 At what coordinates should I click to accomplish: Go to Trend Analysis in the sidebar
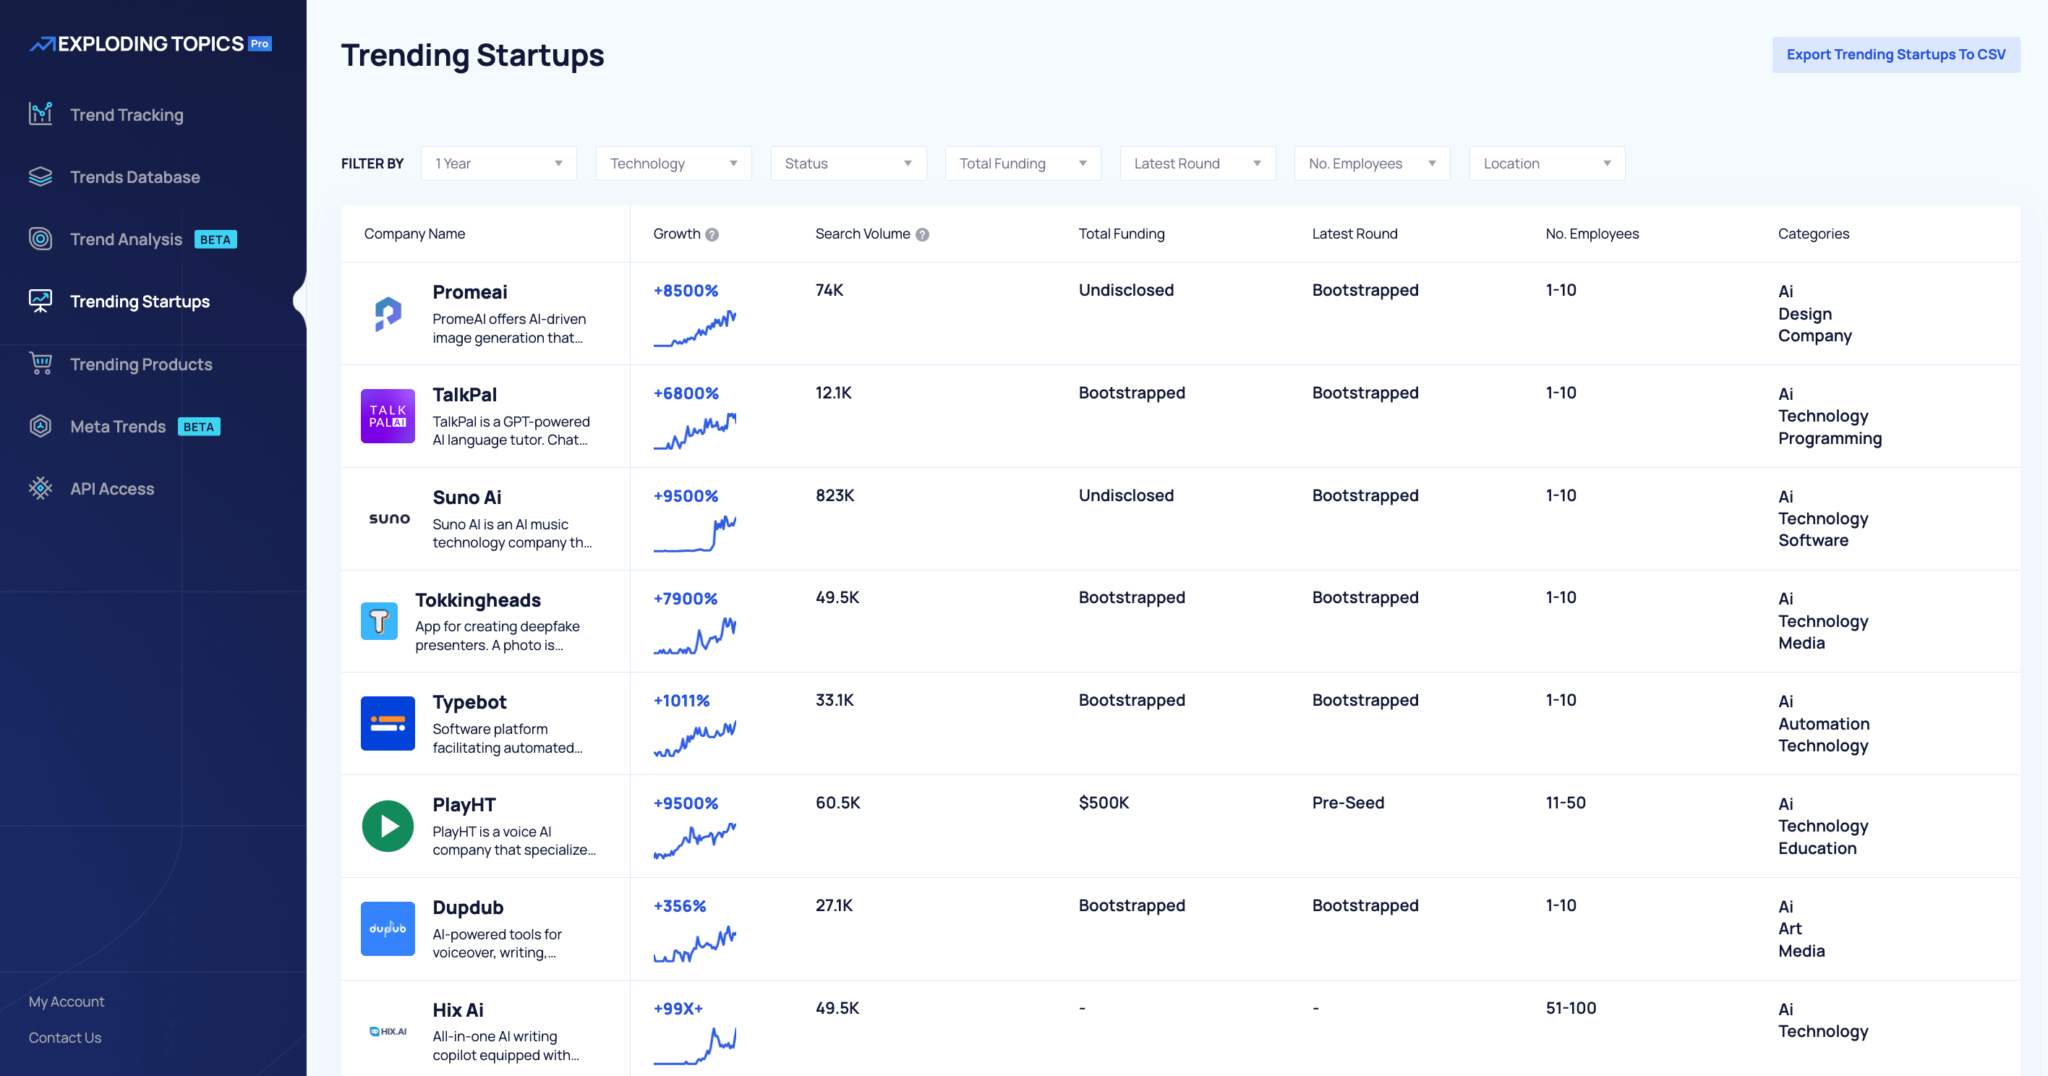tap(126, 239)
